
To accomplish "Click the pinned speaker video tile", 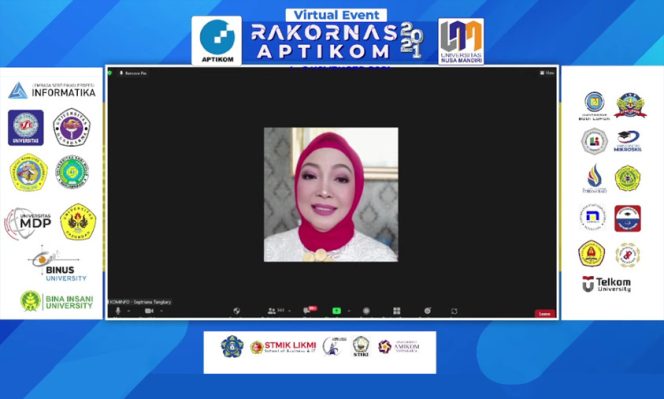I will pyautogui.click(x=331, y=194).
